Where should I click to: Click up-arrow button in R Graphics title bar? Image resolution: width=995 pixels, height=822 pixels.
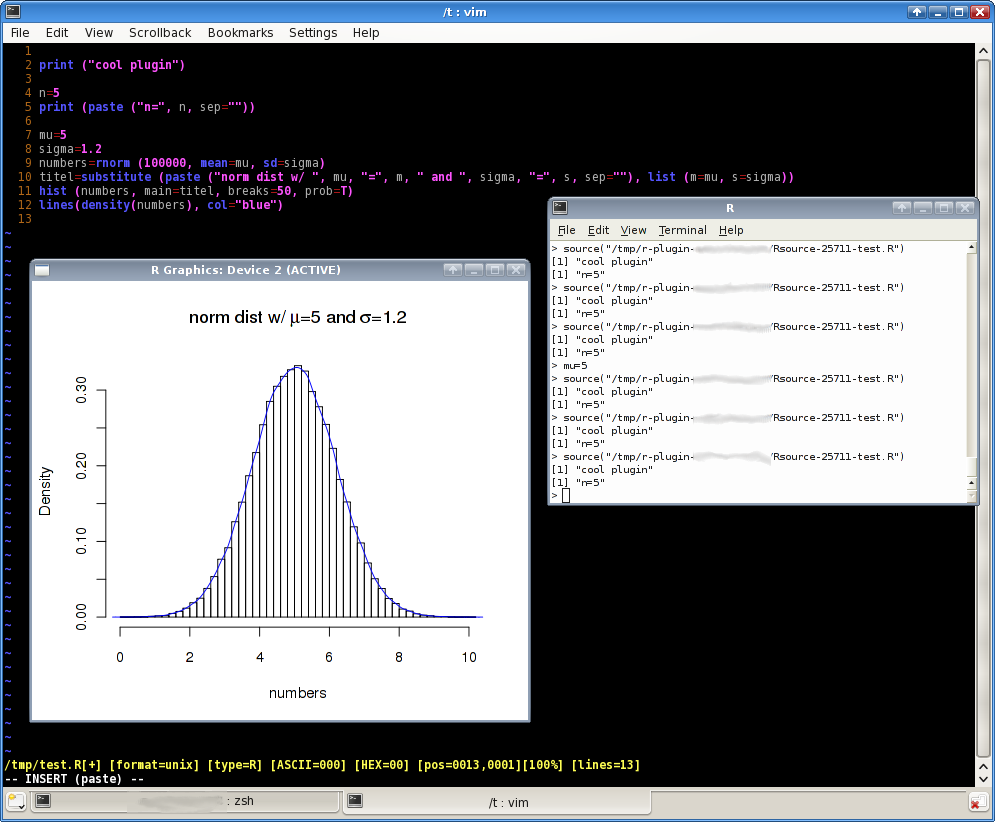(453, 269)
